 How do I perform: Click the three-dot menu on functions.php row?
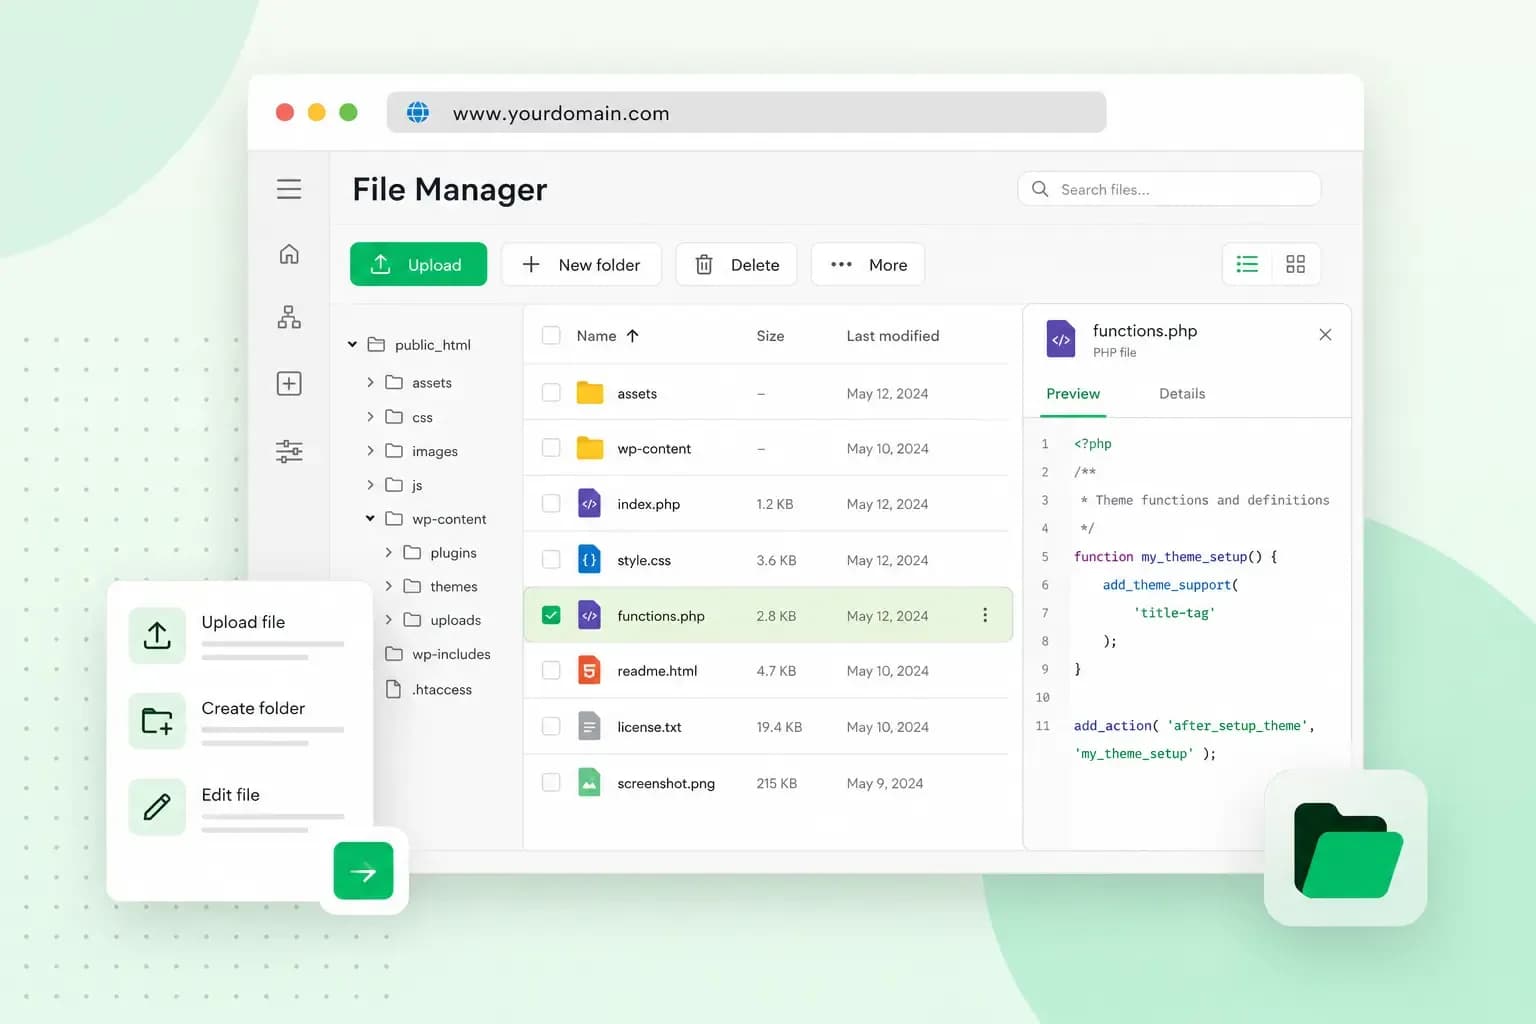tap(985, 615)
